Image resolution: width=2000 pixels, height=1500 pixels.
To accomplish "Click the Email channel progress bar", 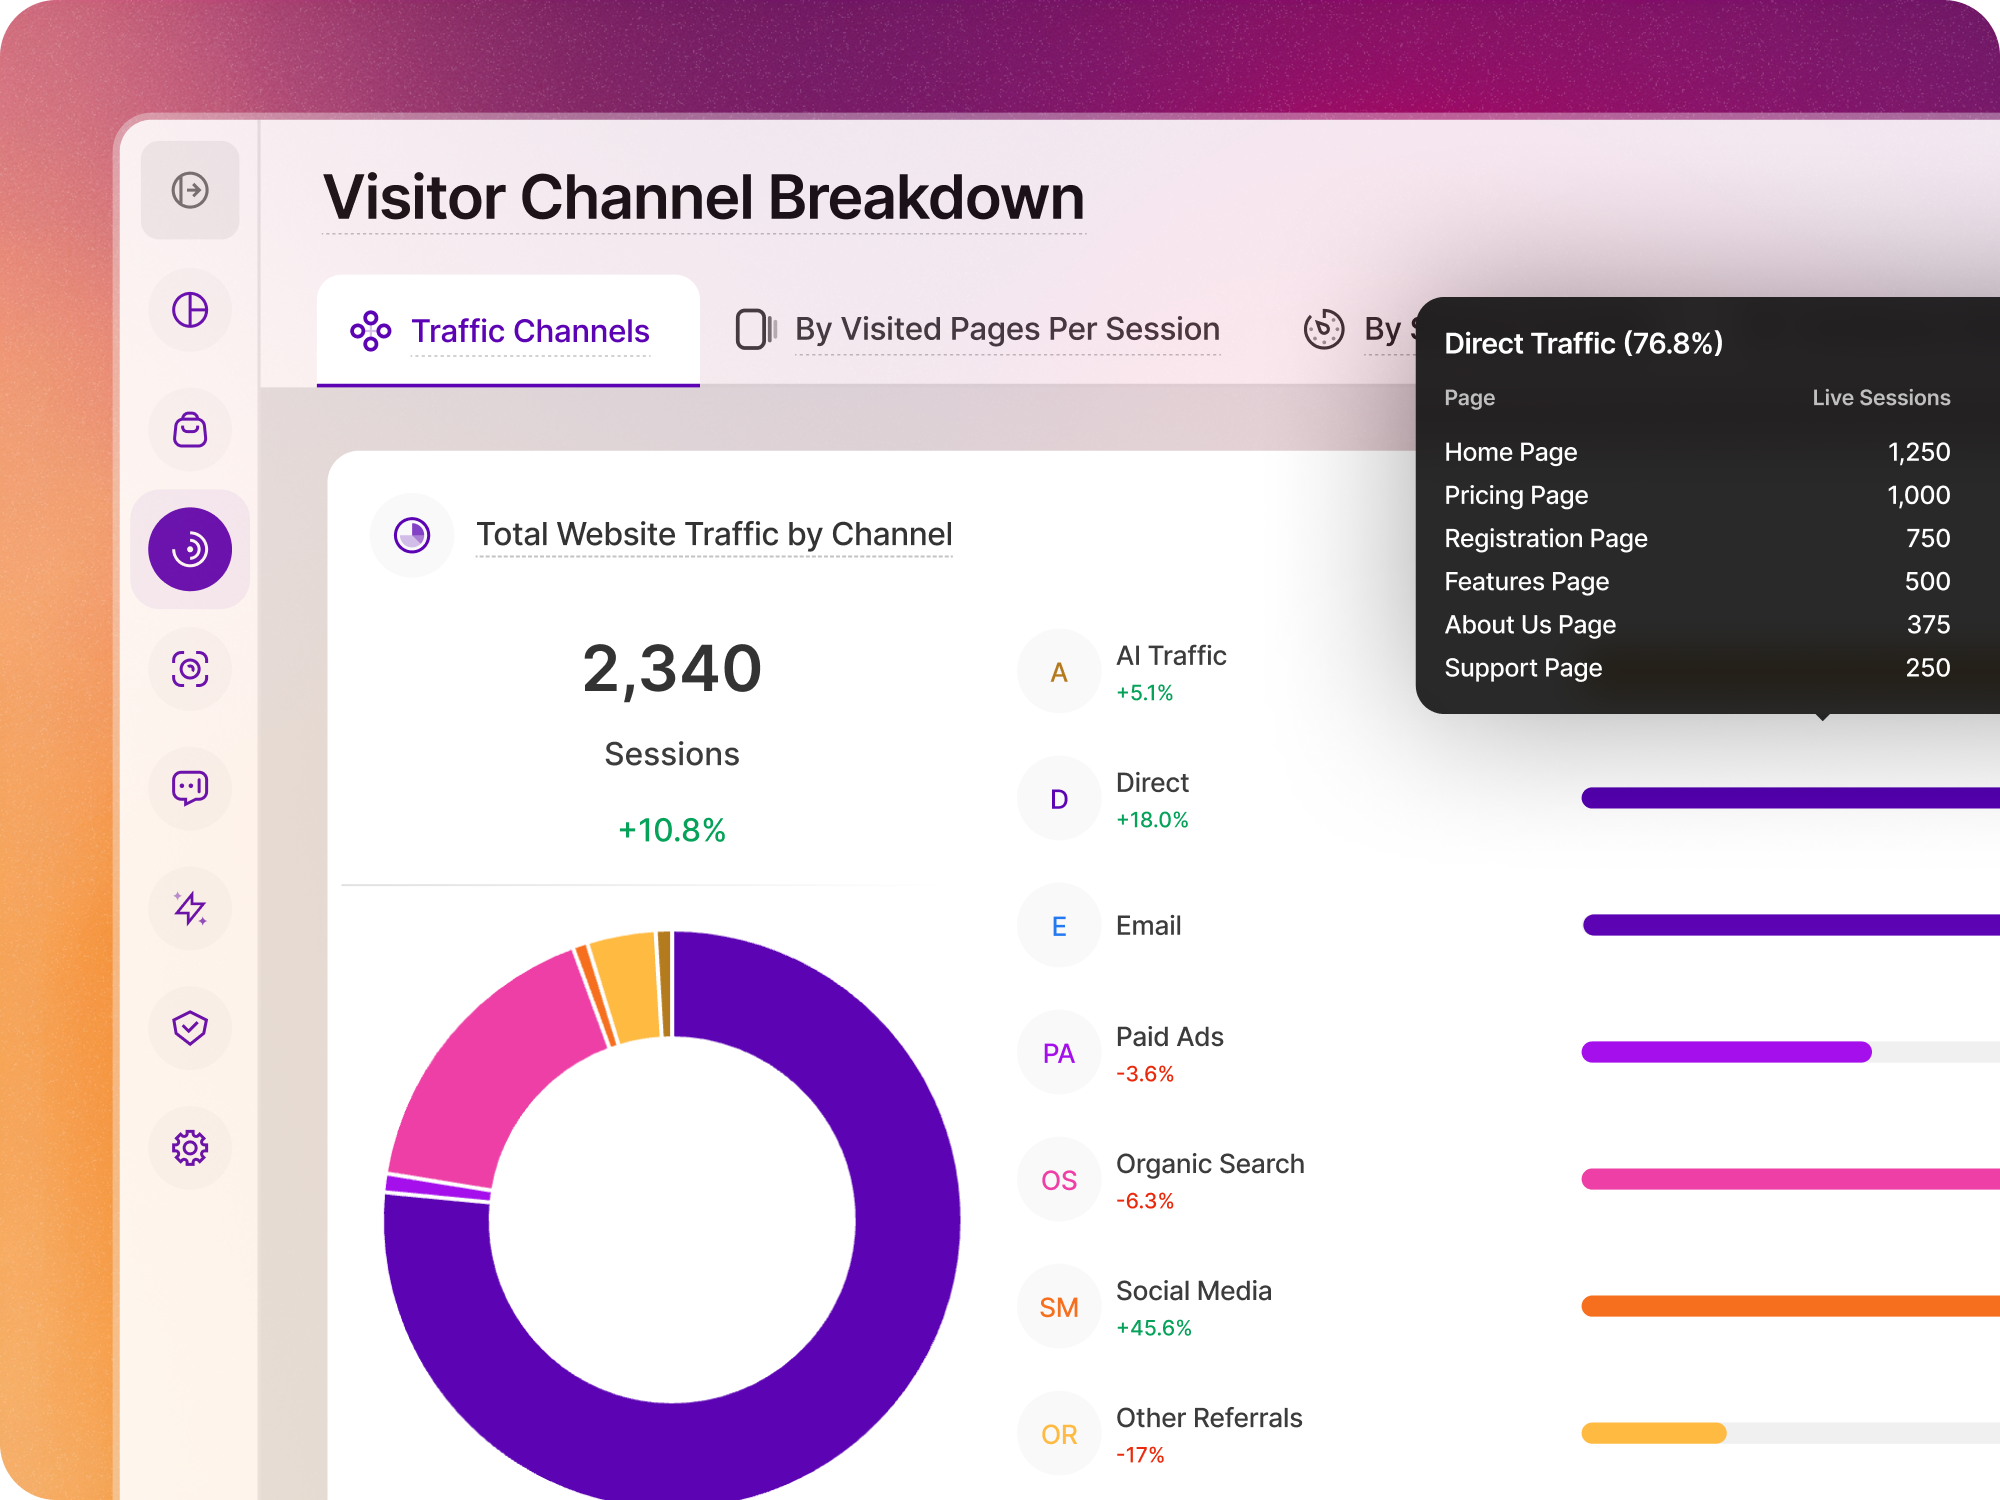I will point(1790,925).
